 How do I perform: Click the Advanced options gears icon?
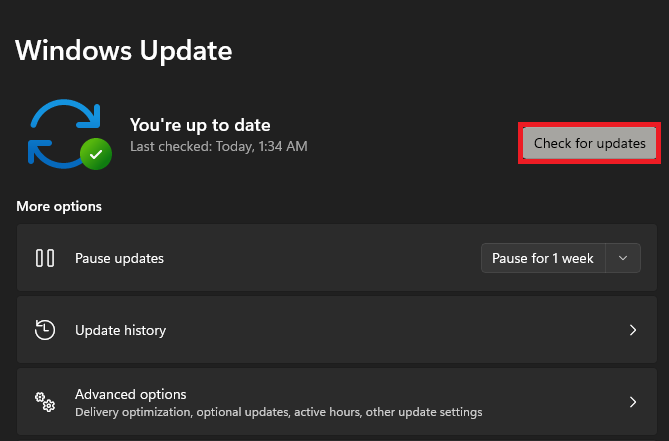(x=45, y=402)
